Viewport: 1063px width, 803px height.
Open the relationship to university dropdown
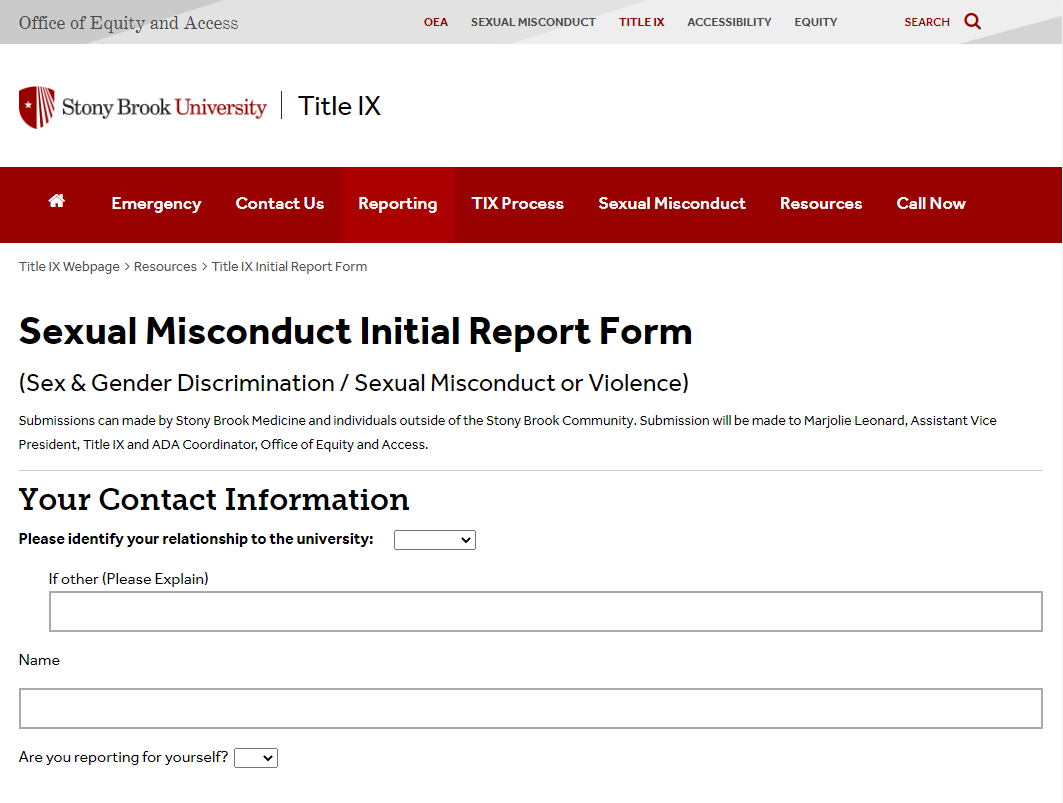(x=434, y=539)
